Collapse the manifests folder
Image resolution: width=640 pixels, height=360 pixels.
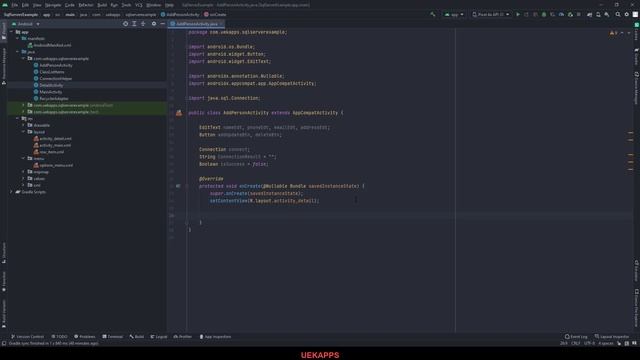click(18, 38)
